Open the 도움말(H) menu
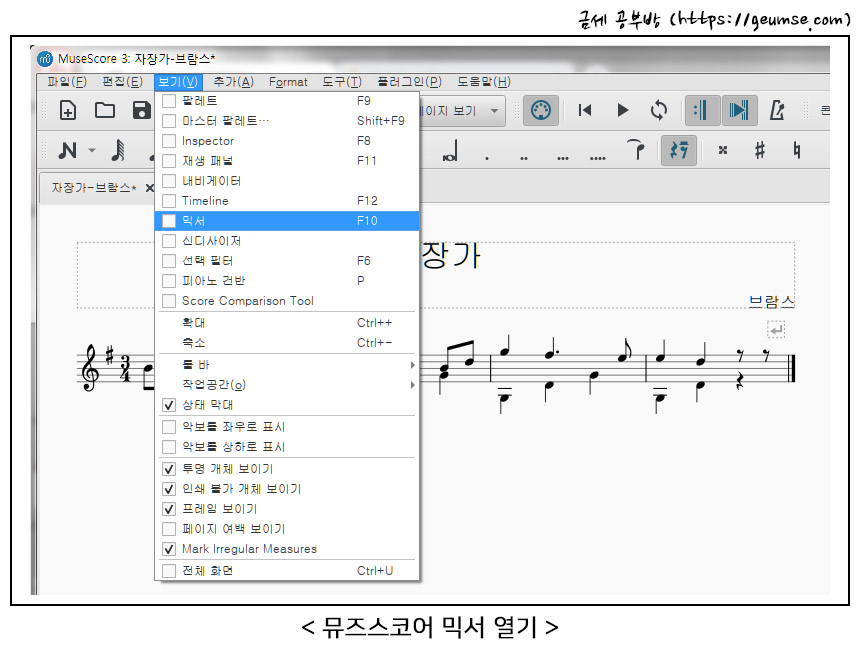This screenshot has height=649, width=860. coord(484,82)
